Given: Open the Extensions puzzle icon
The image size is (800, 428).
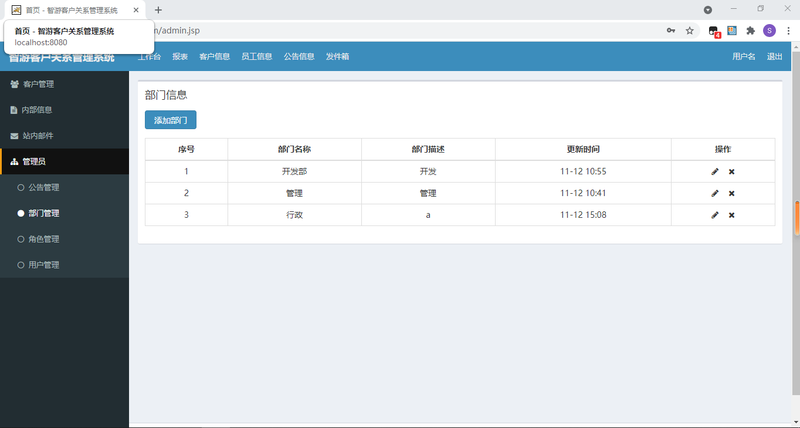Looking at the screenshot, I should click(x=751, y=31).
